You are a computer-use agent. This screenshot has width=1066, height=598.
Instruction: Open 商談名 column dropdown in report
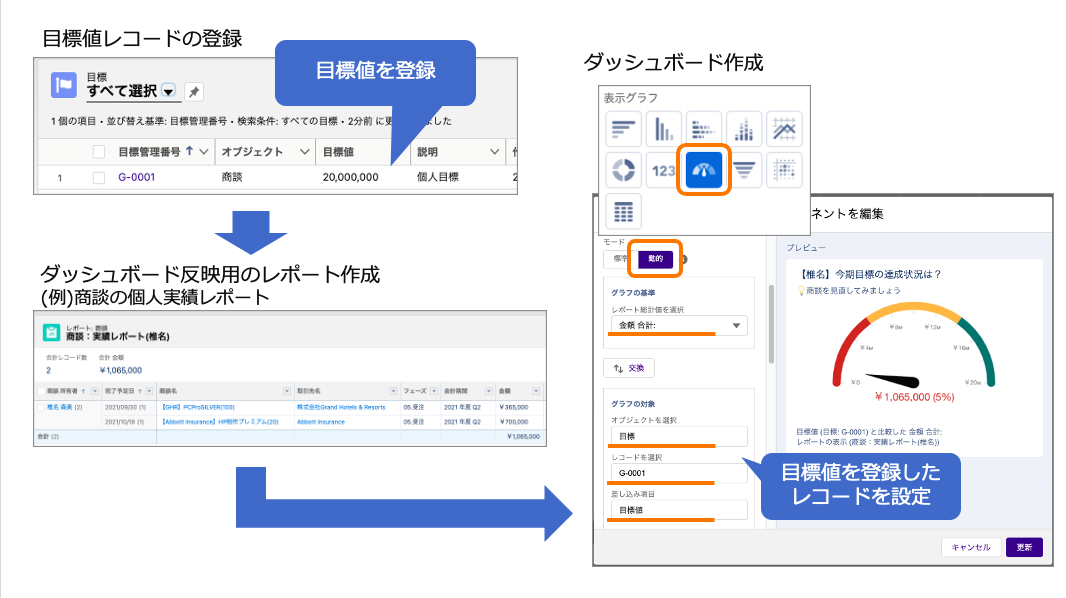tap(287, 391)
